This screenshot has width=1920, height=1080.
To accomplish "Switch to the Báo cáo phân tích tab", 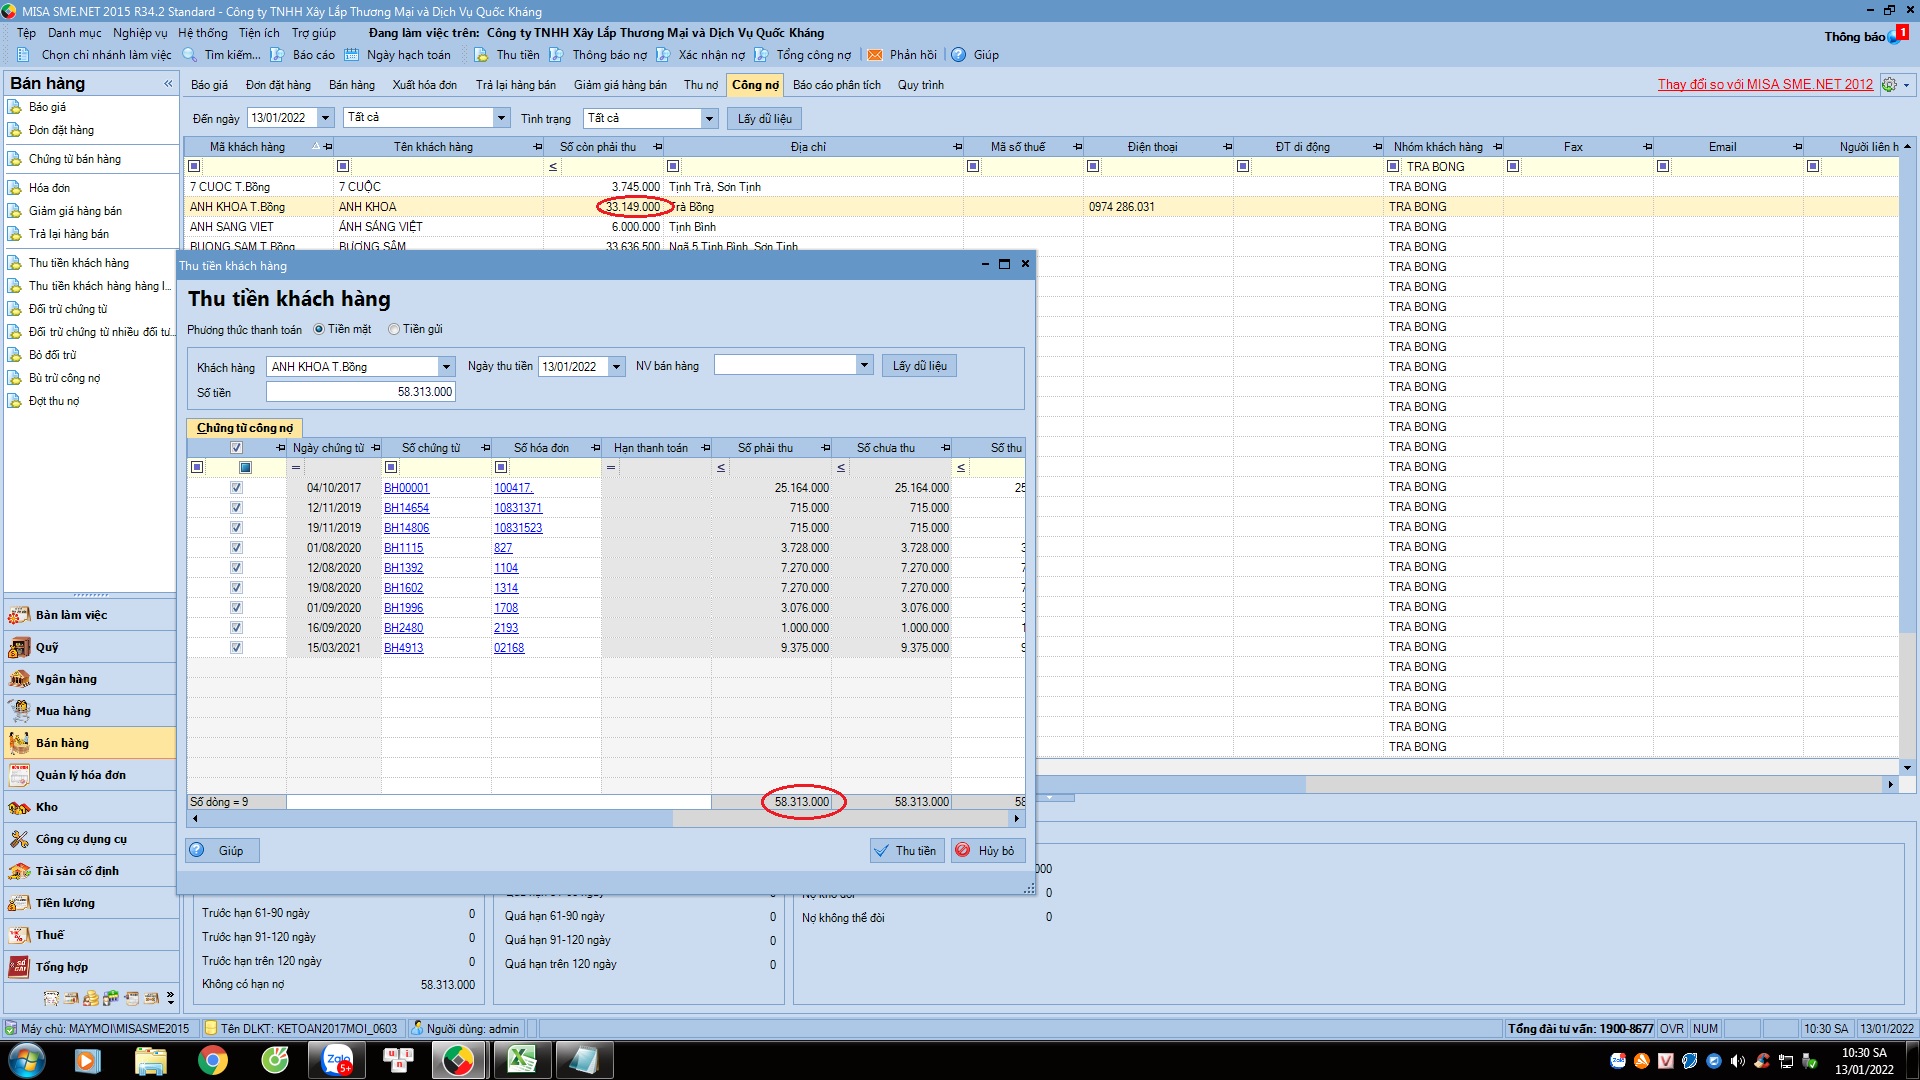I will 837,85.
